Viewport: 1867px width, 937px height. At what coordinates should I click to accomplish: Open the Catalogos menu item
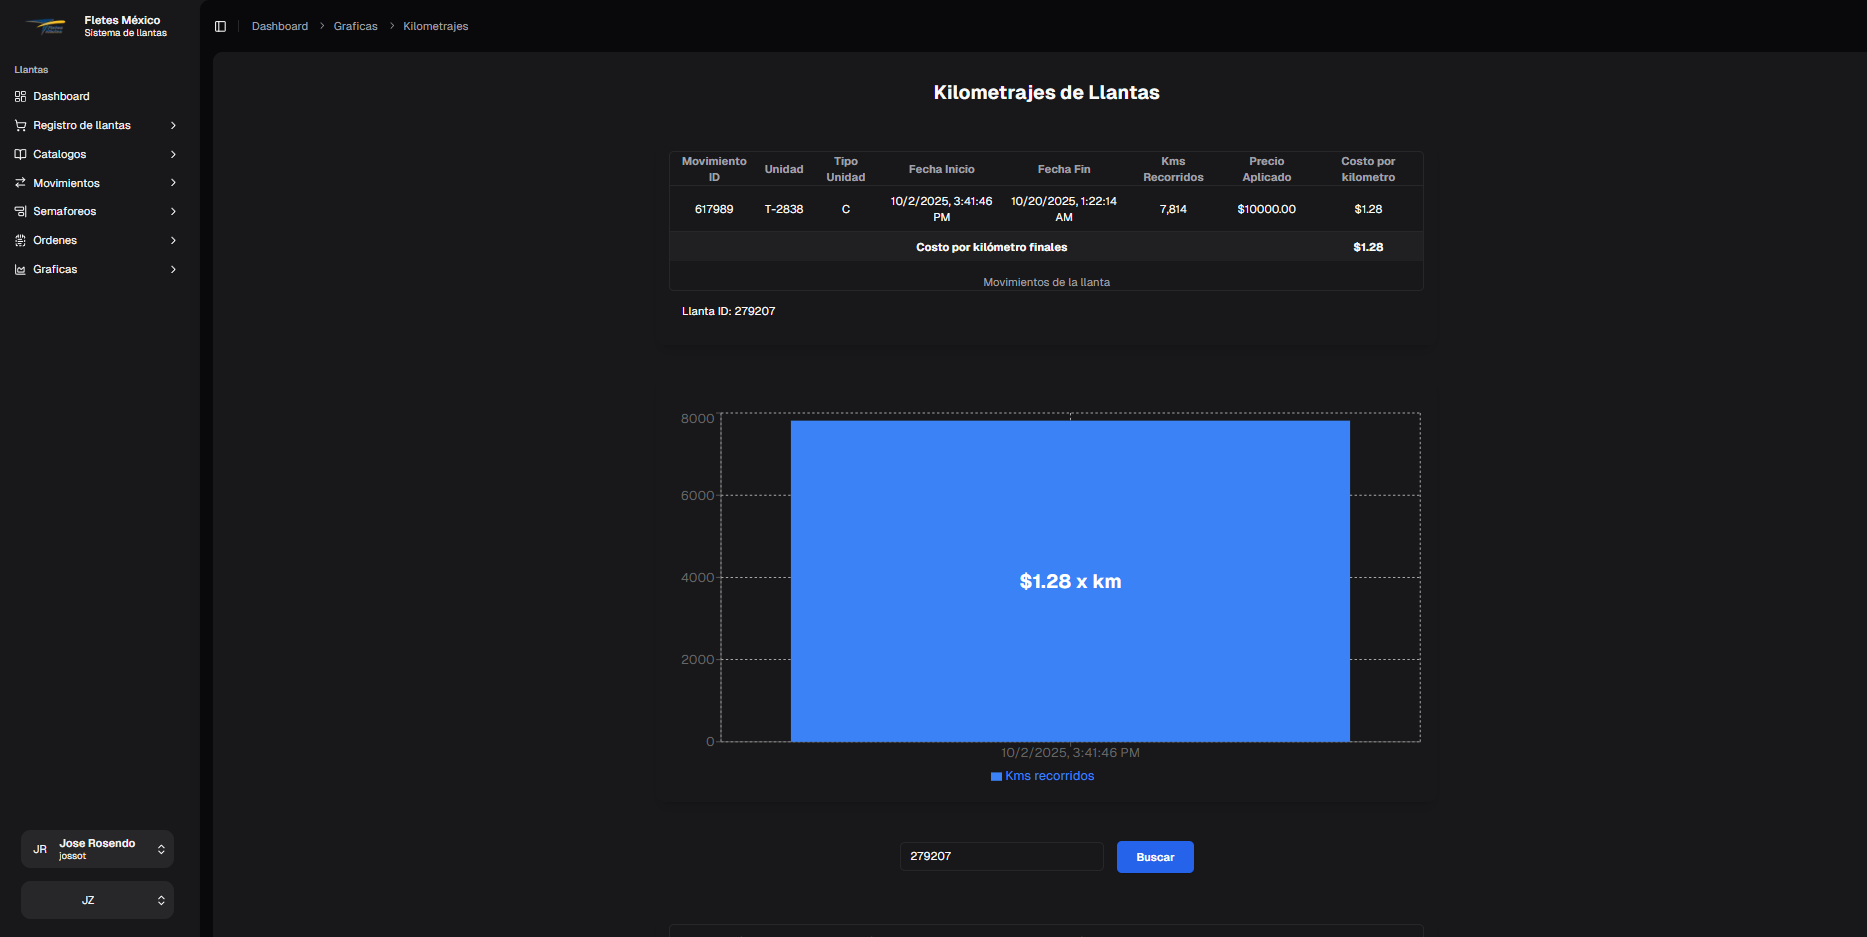tap(60, 155)
